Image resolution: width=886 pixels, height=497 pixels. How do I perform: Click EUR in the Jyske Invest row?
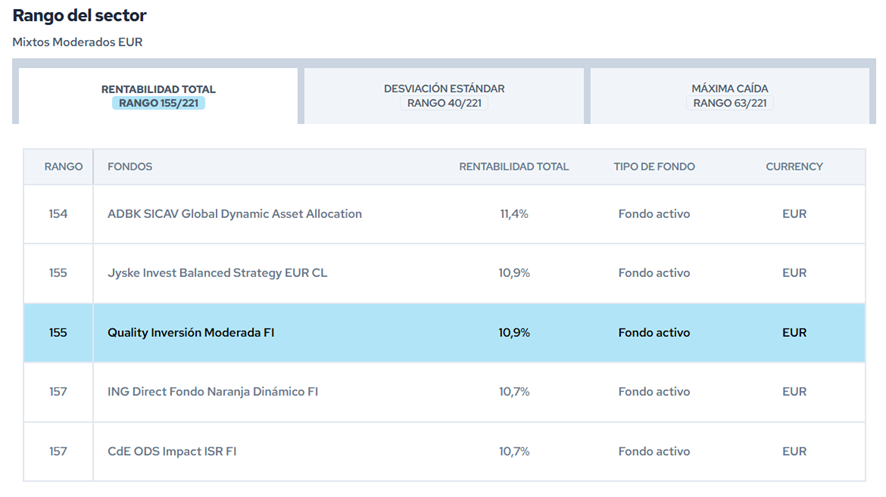(x=794, y=273)
